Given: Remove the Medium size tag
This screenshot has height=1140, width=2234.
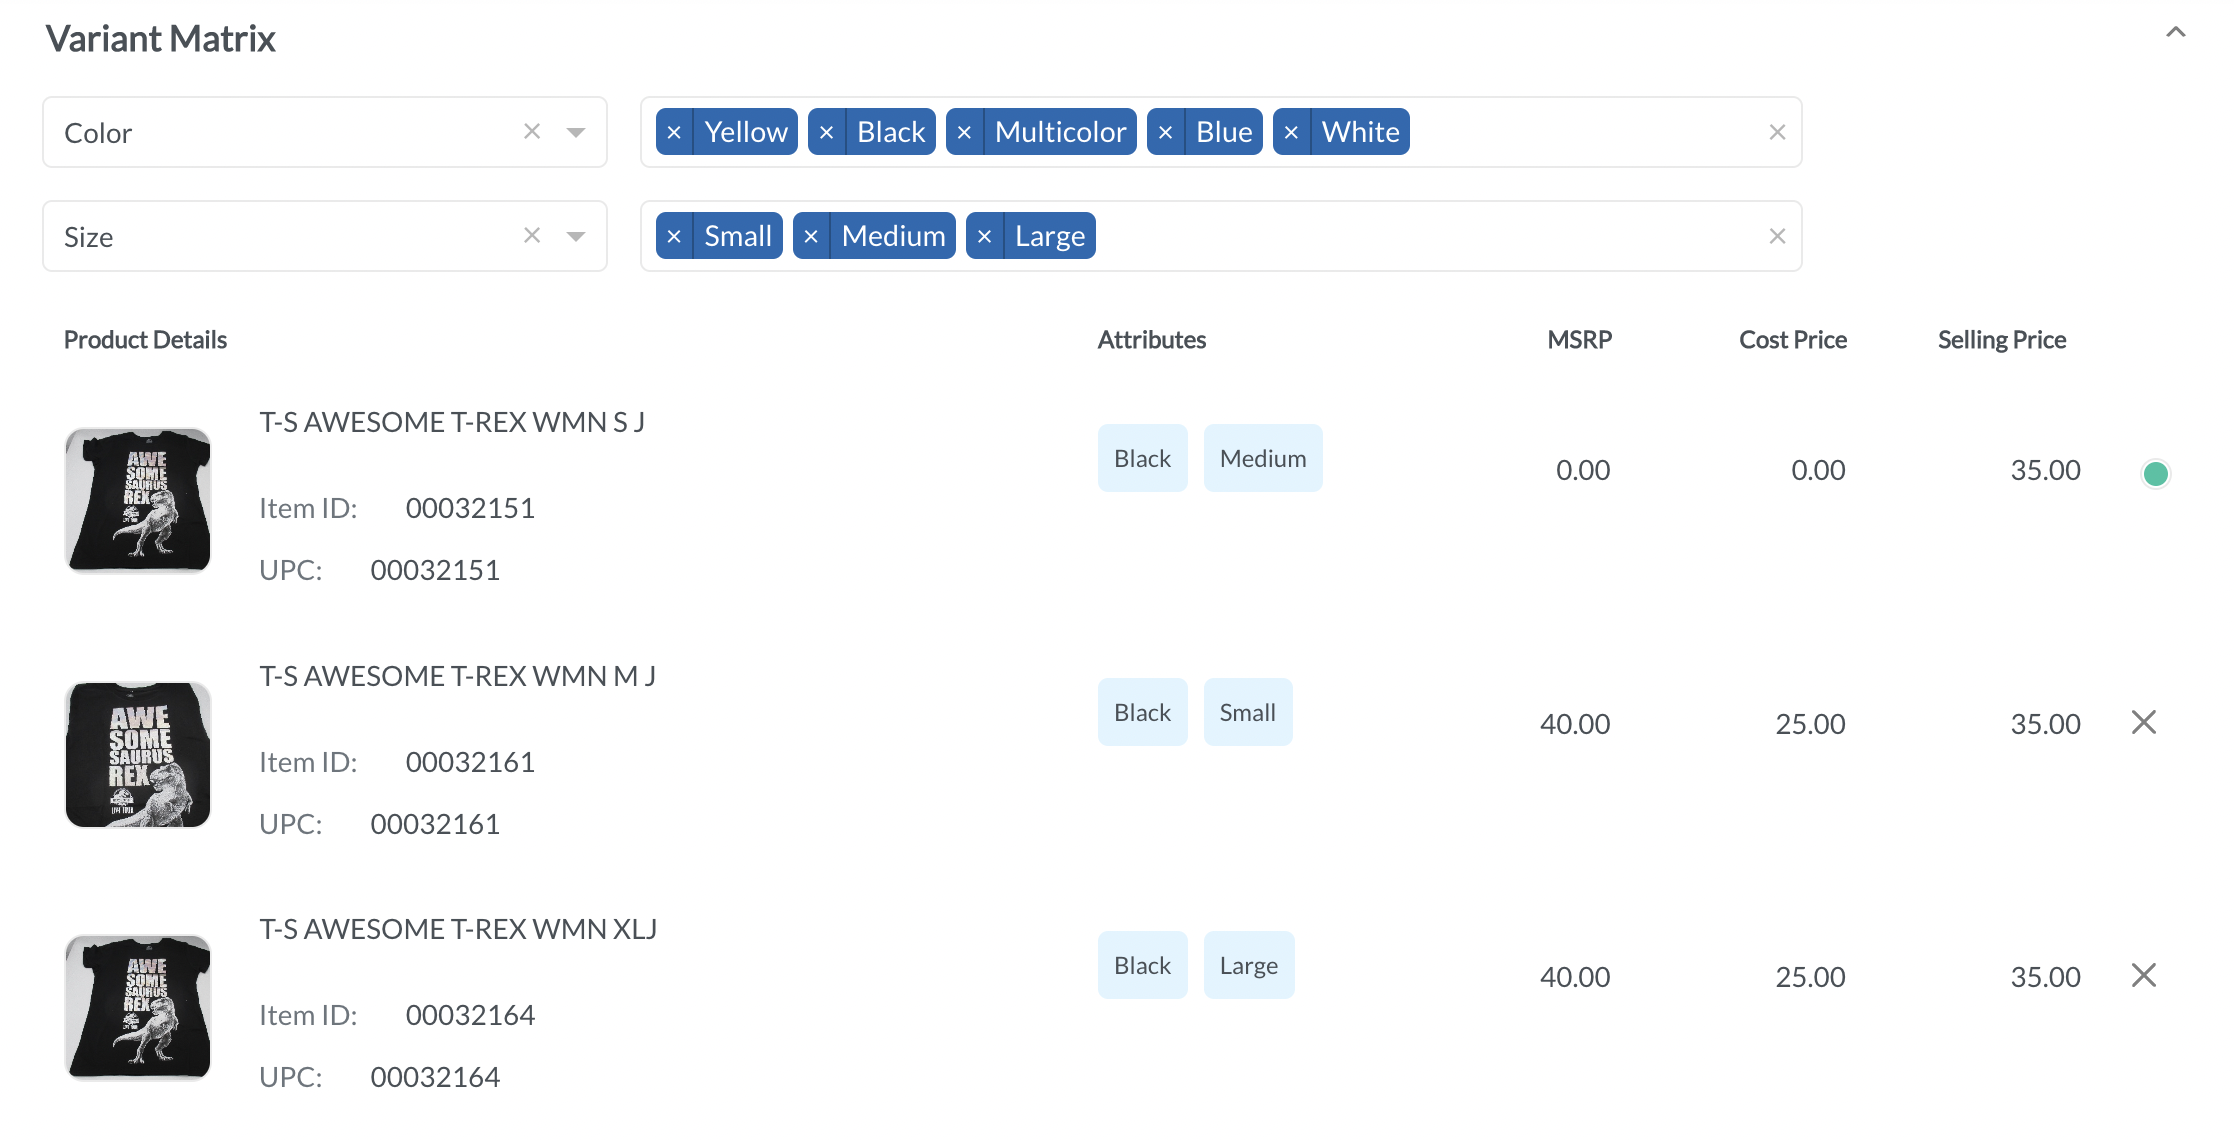Looking at the screenshot, I should [812, 236].
